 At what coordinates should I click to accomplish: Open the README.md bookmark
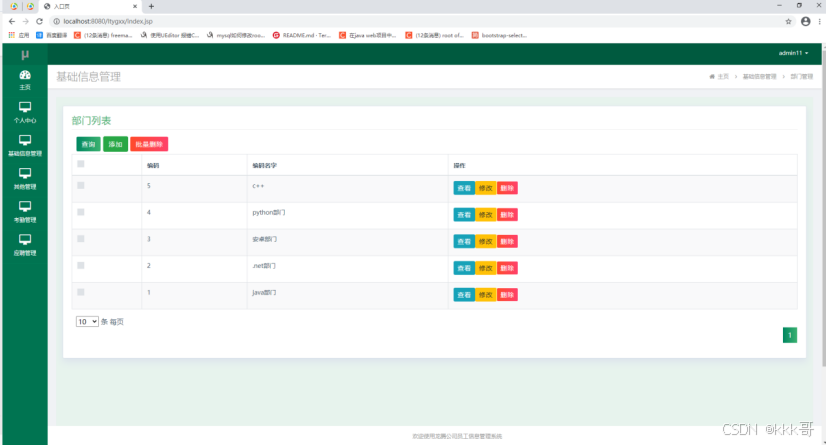302,35
